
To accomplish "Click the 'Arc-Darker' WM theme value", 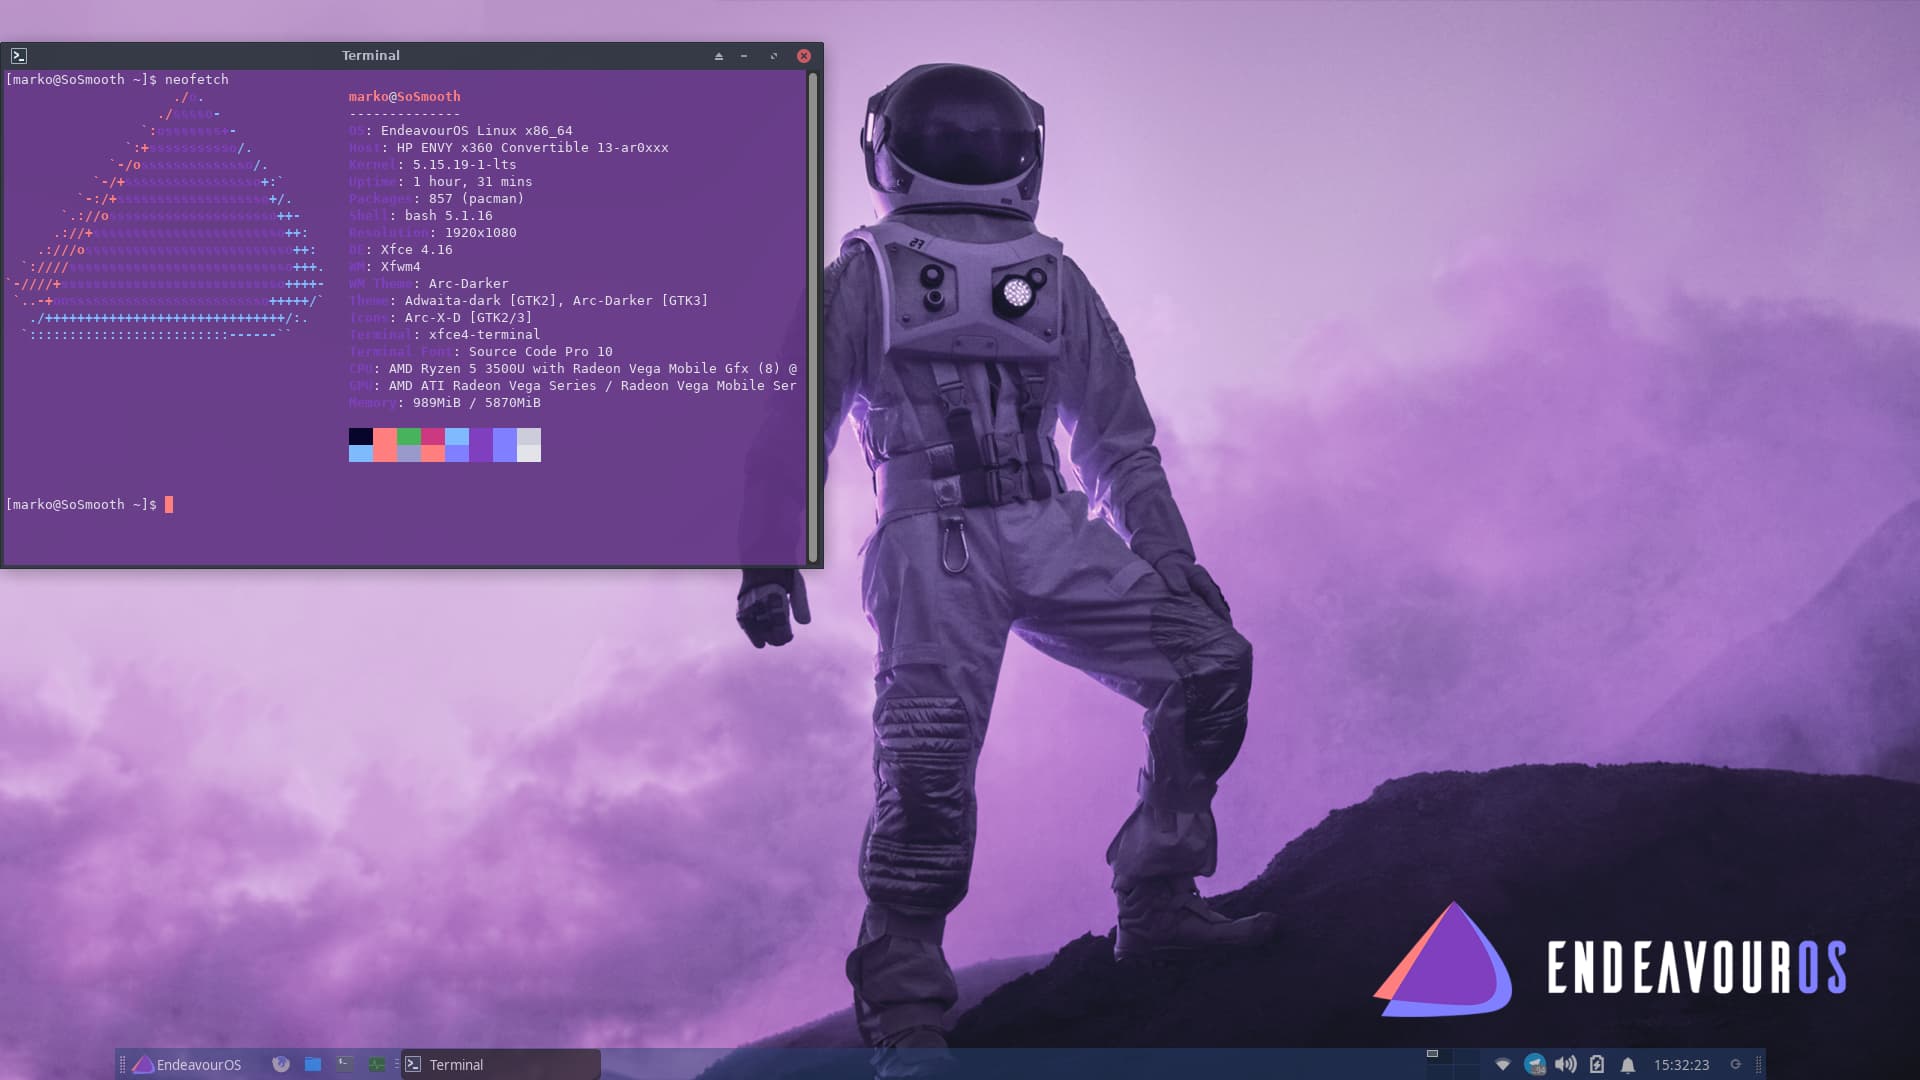I will point(469,284).
